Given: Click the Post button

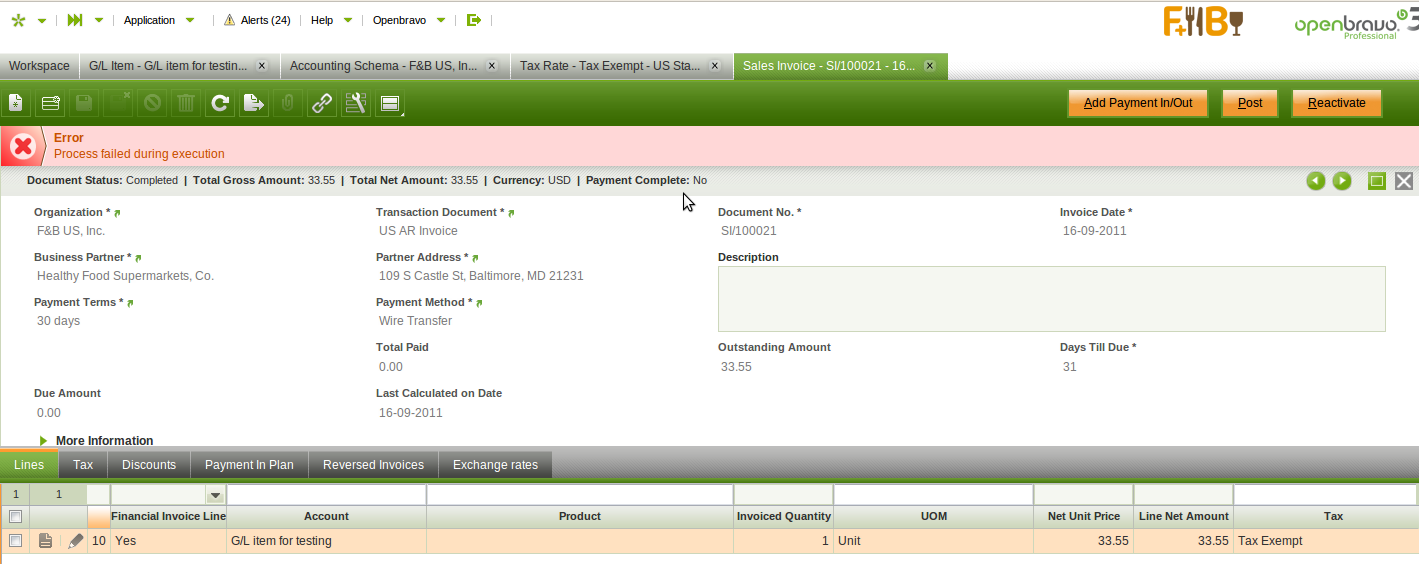Looking at the screenshot, I should pyautogui.click(x=1250, y=103).
